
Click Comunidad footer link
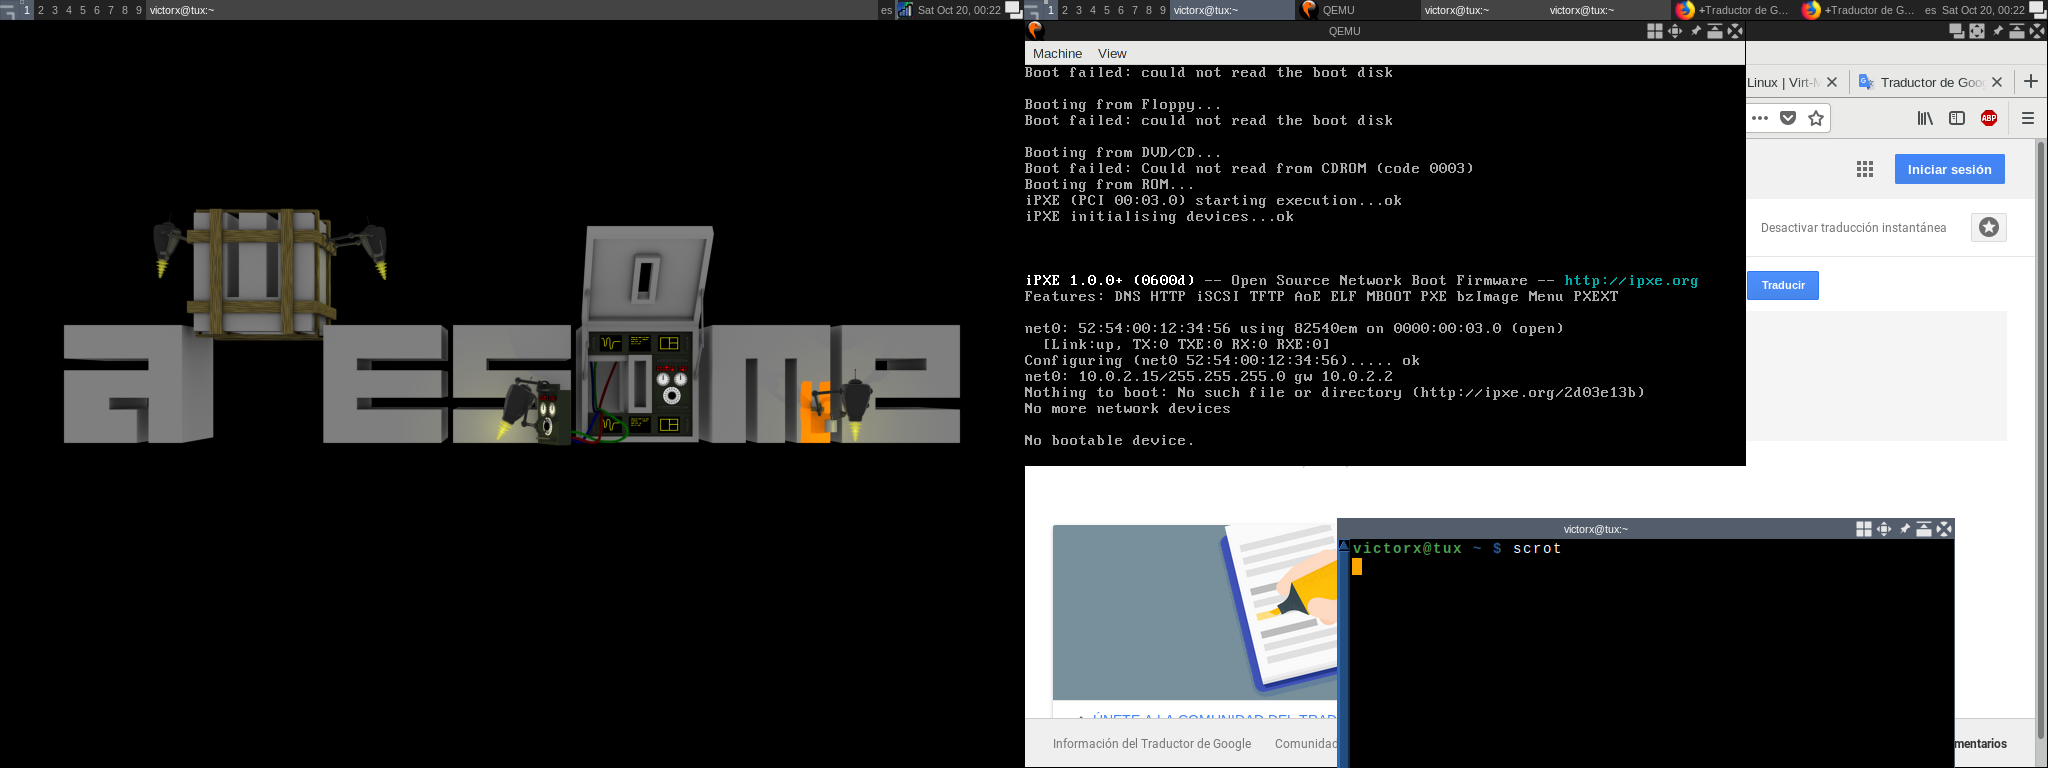[1306, 743]
